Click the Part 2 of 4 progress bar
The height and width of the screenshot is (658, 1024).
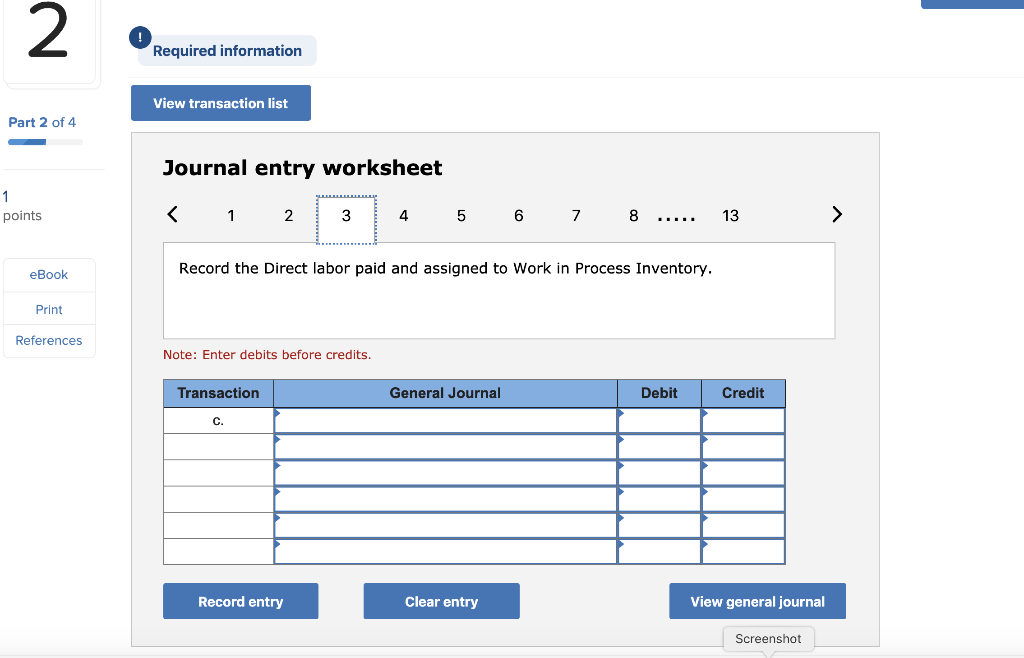tap(45, 142)
